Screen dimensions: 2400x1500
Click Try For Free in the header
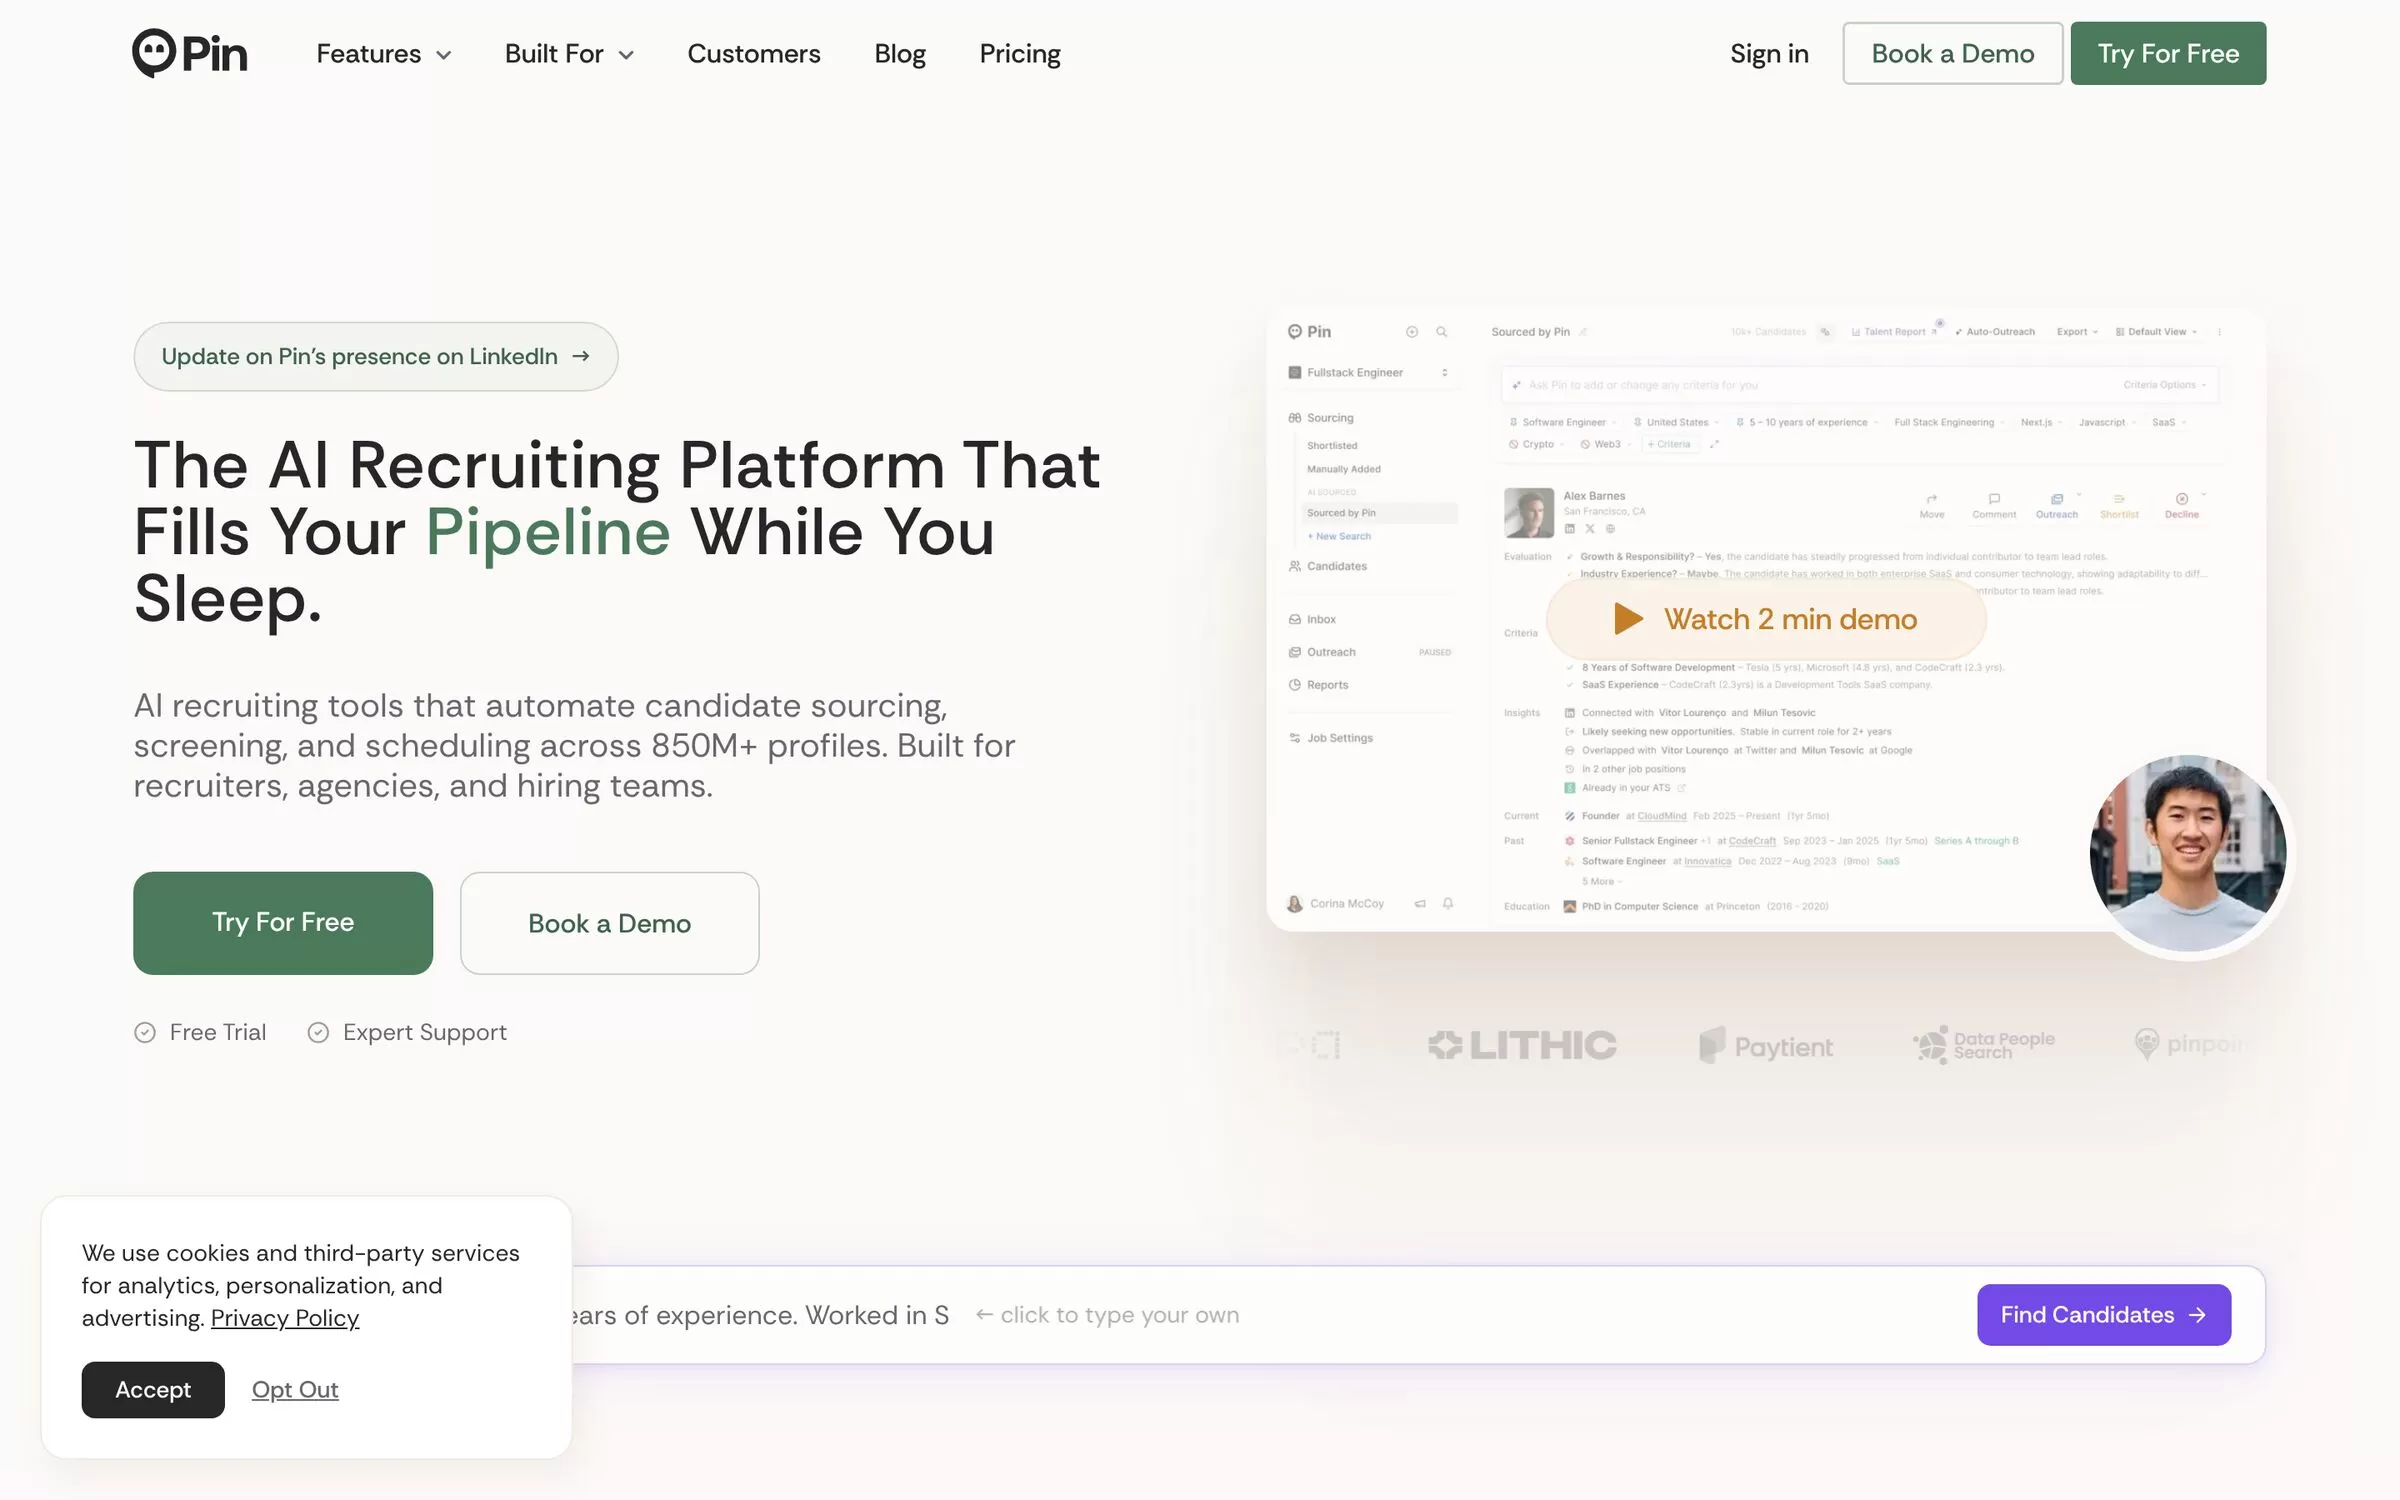click(2168, 53)
